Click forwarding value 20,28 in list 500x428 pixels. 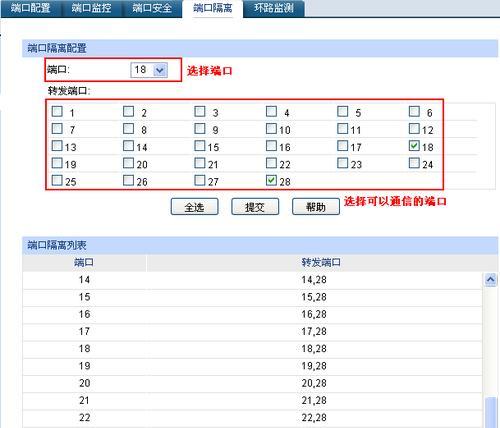click(x=314, y=384)
